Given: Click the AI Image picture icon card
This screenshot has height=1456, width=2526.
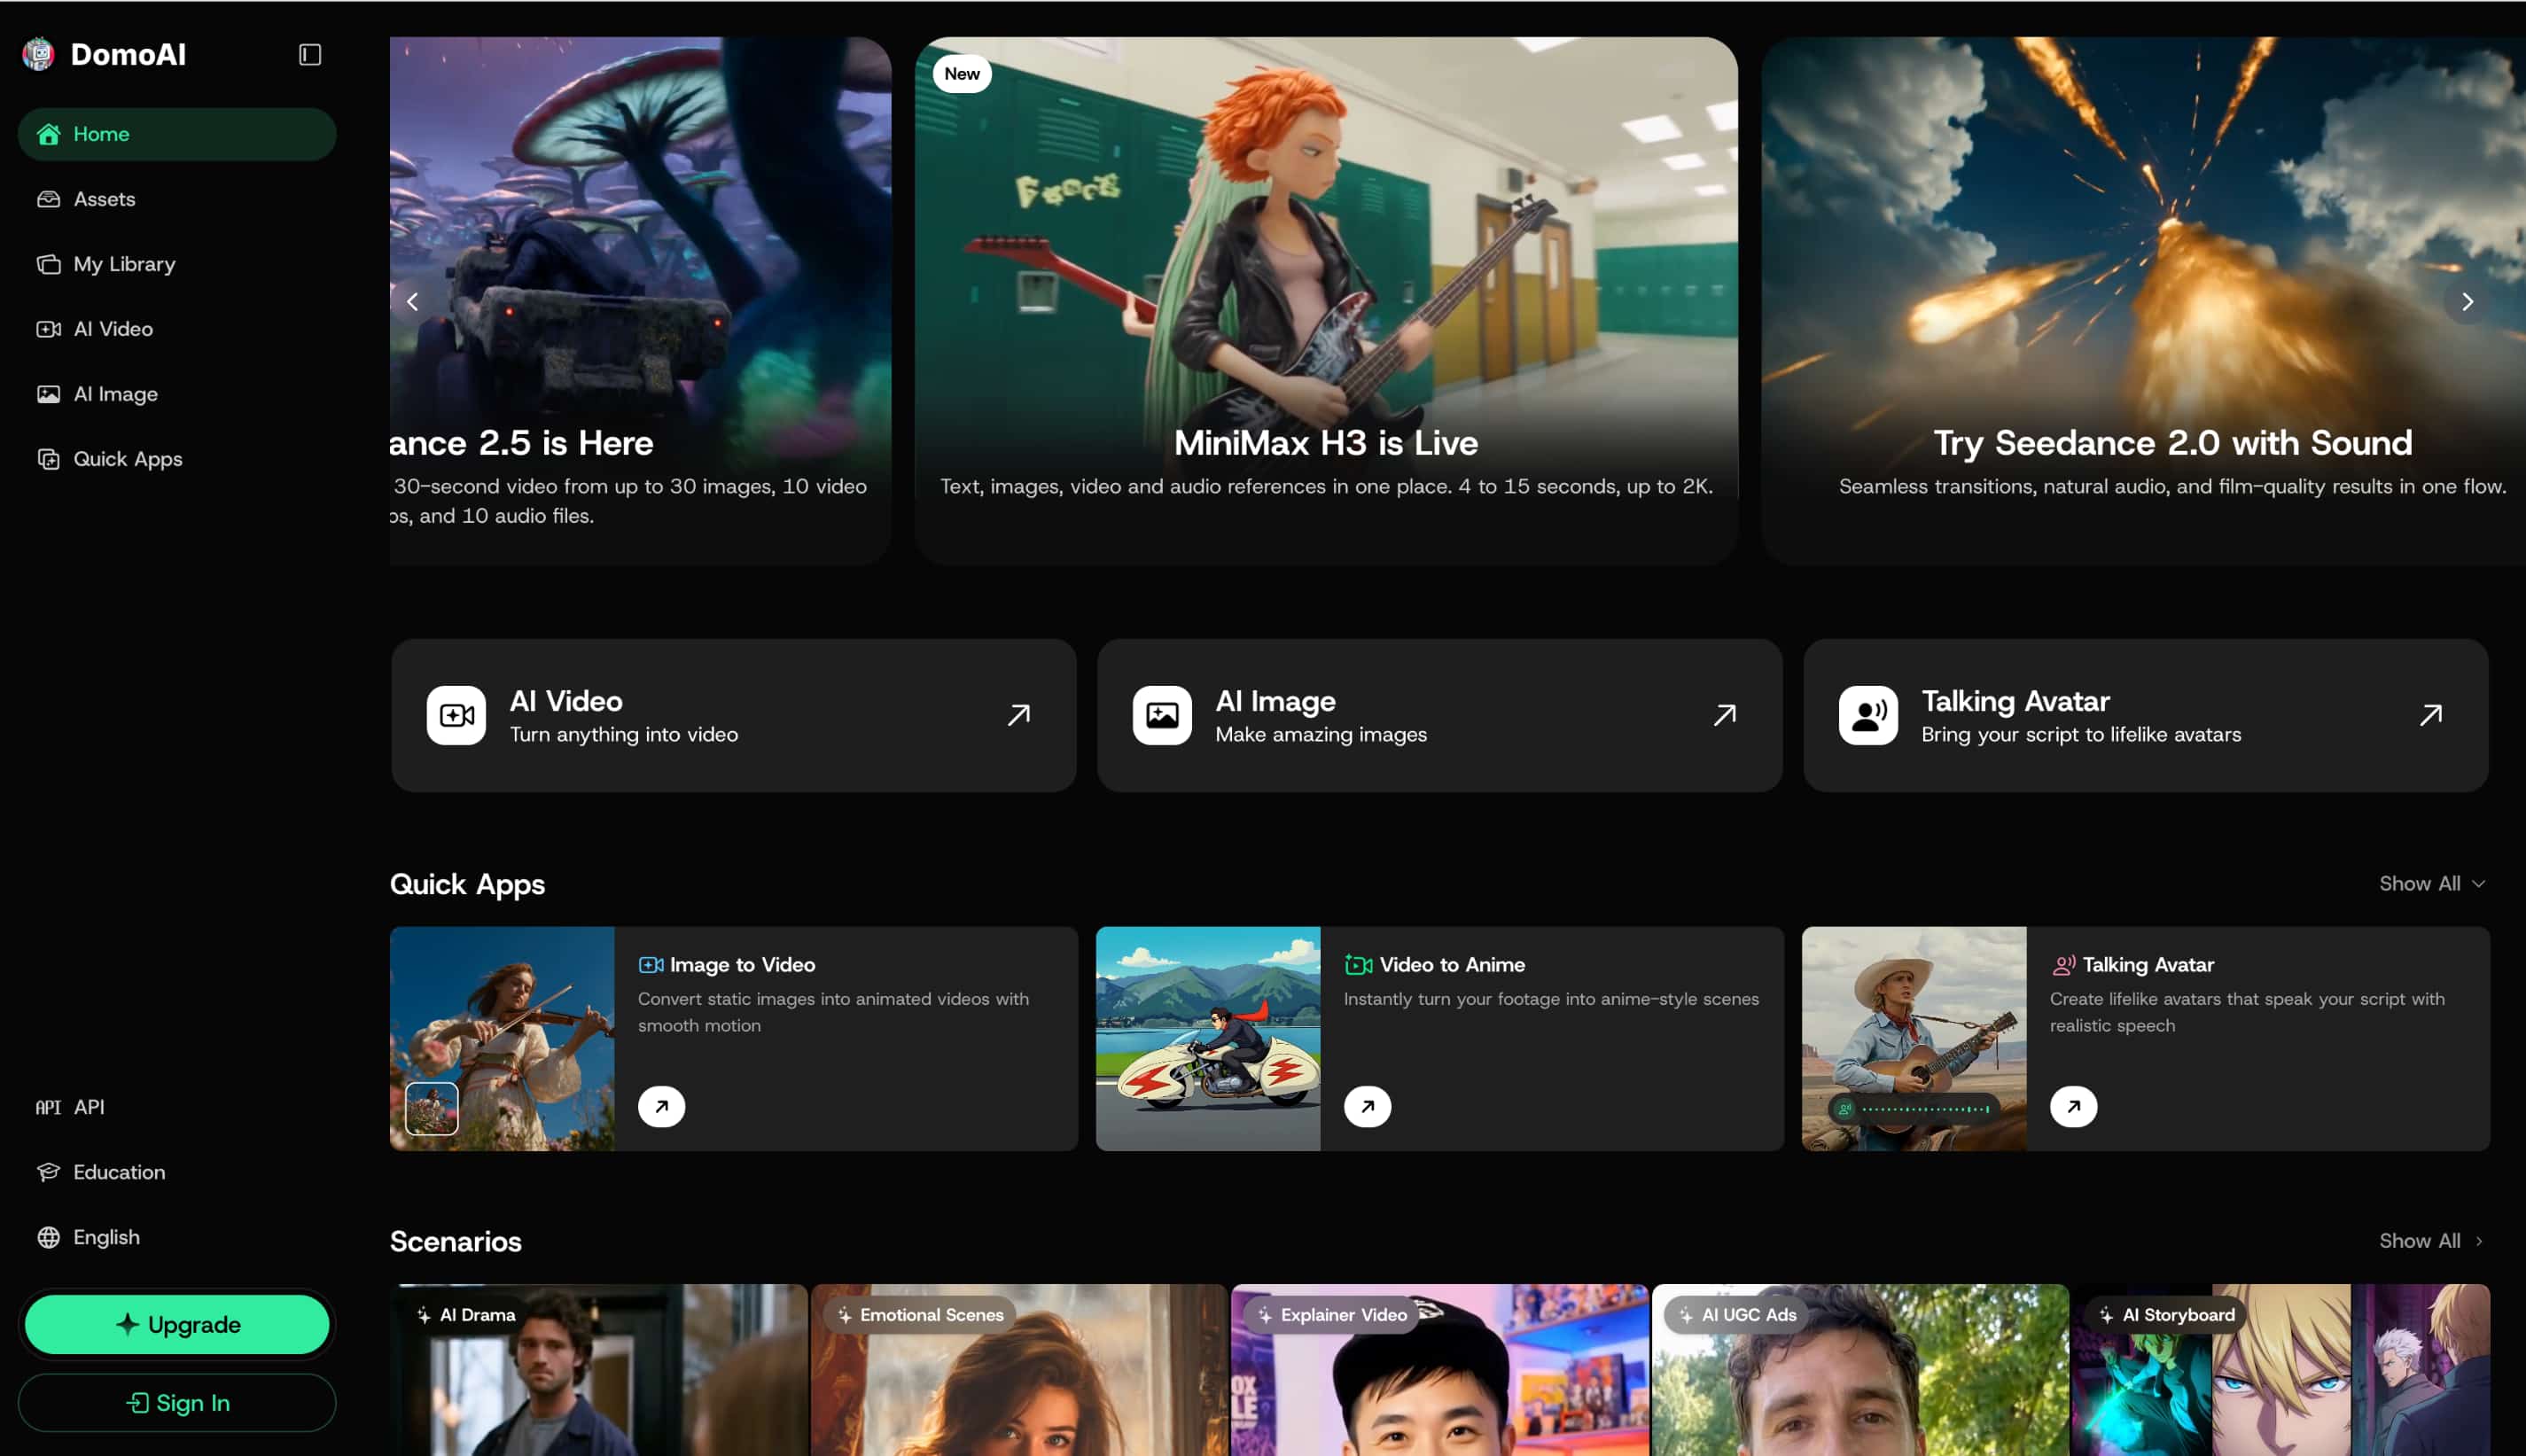Looking at the screenshot, I should (1162, 715).
